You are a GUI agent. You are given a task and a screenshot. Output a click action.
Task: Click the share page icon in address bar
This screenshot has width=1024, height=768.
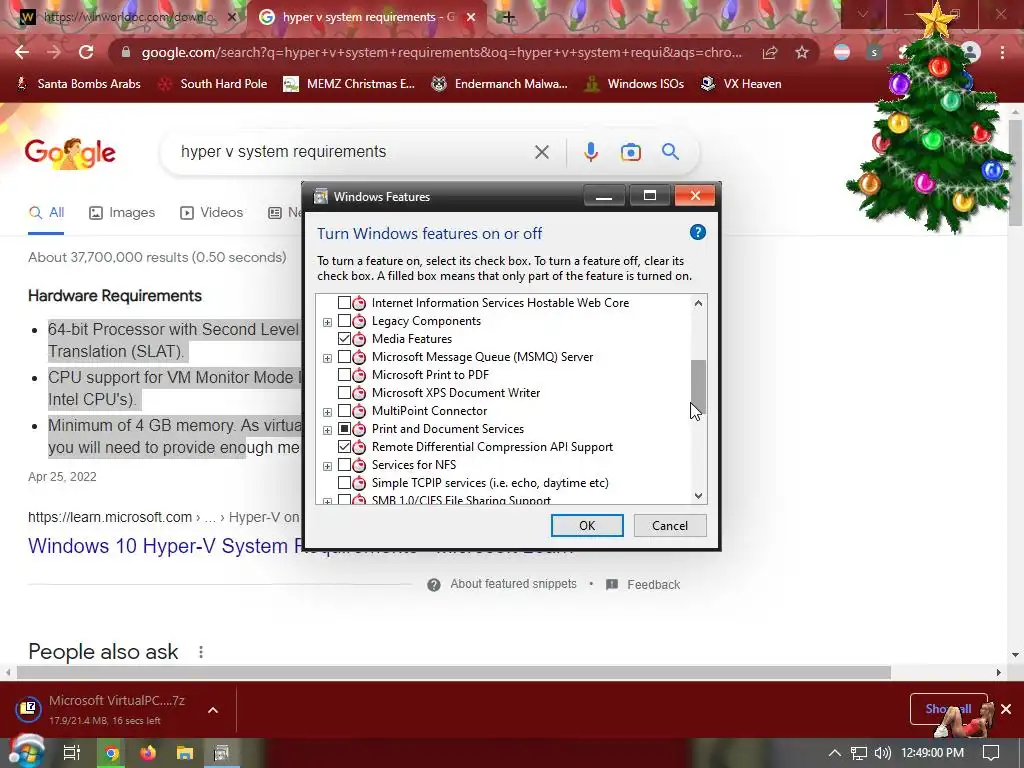pyautogui.click(x=770, y=53)
